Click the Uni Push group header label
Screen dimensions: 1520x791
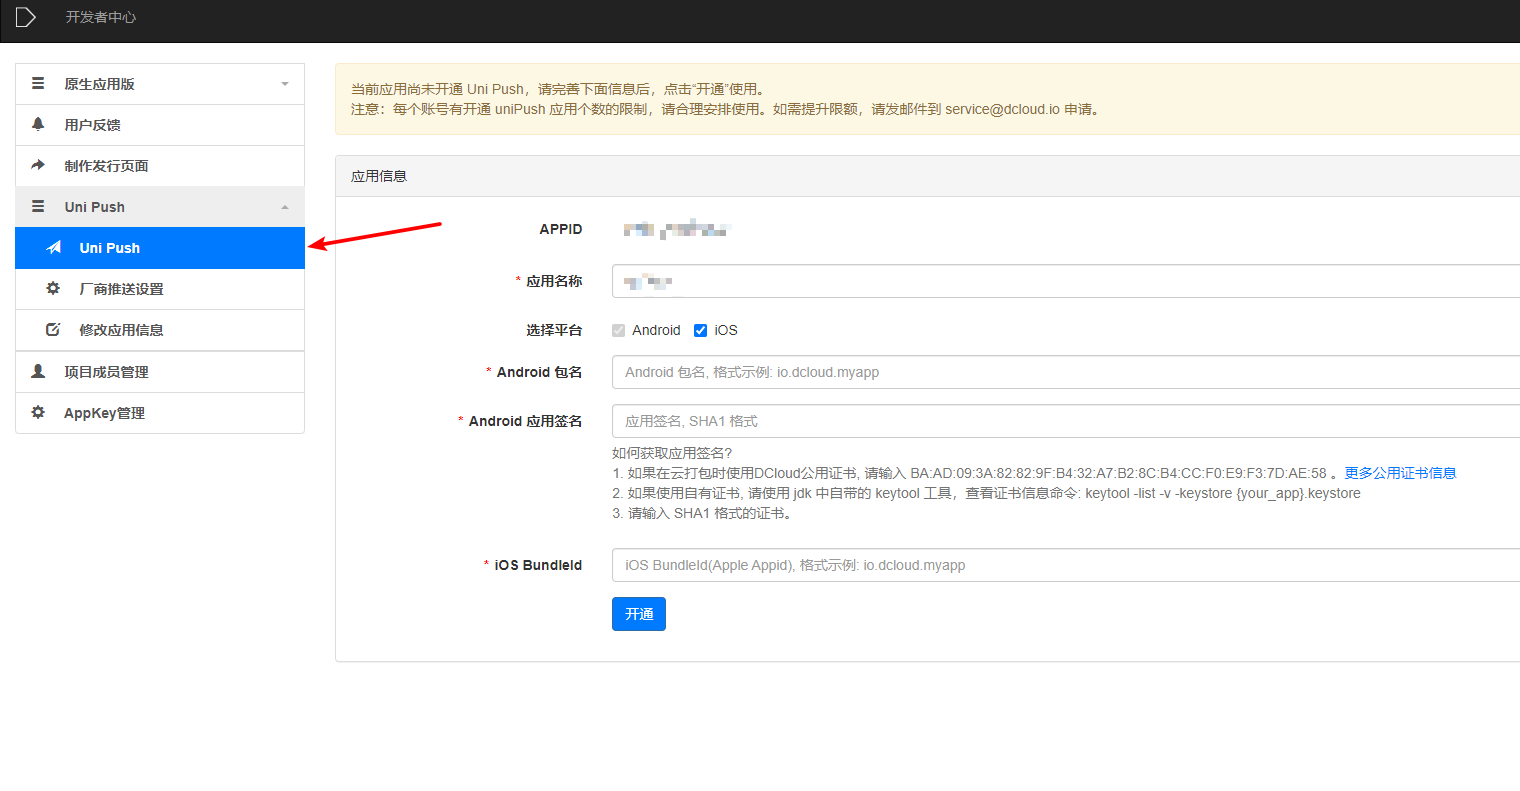95,207
